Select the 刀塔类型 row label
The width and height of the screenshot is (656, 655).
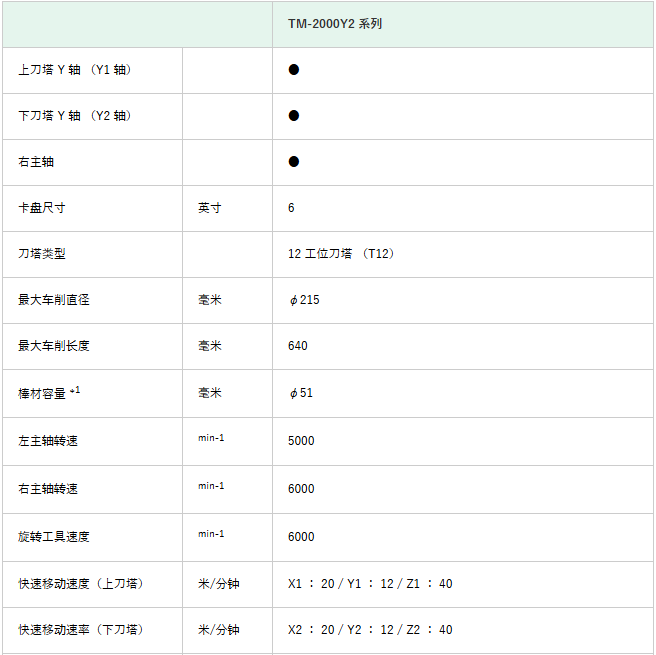pos(42,254)
